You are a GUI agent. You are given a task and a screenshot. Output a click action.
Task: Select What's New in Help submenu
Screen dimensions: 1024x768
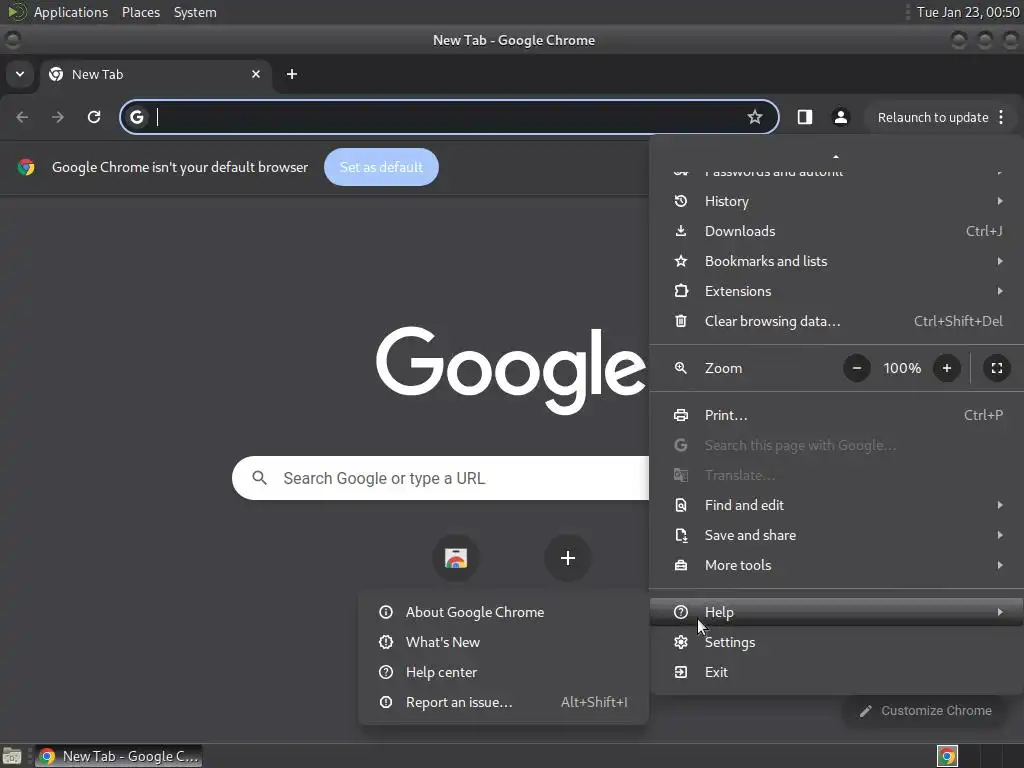click(504, 643)
